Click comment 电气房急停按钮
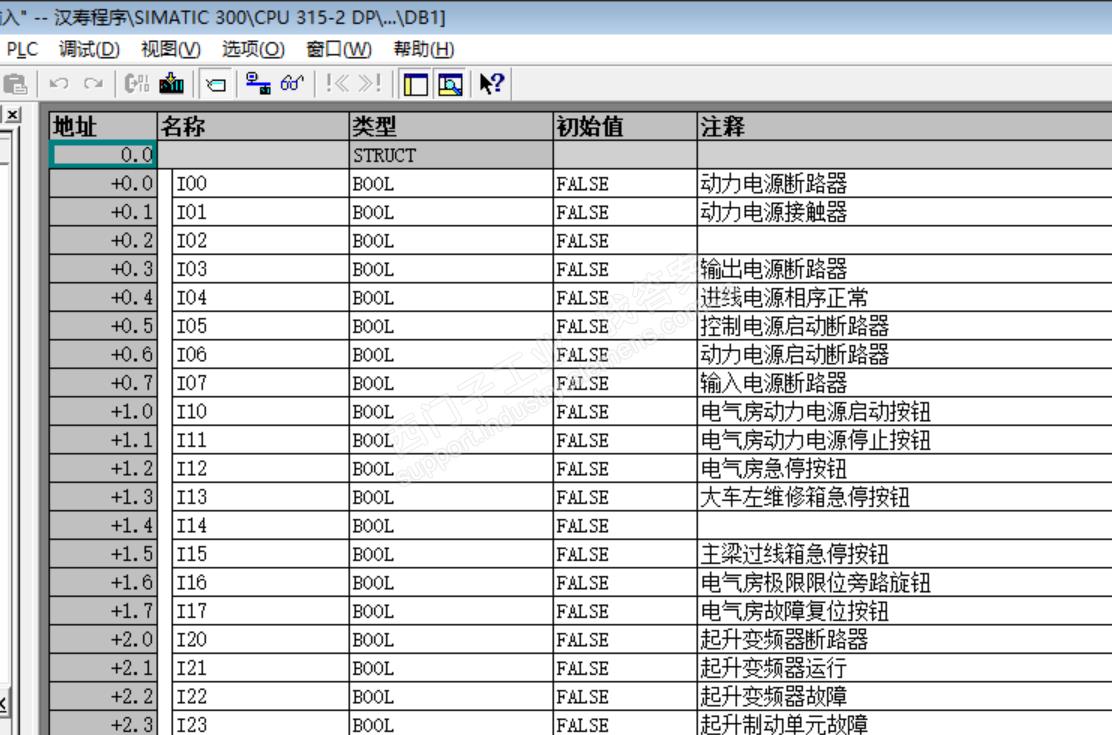Viewport: 1112px width, 735px height. tap(774, 468)
